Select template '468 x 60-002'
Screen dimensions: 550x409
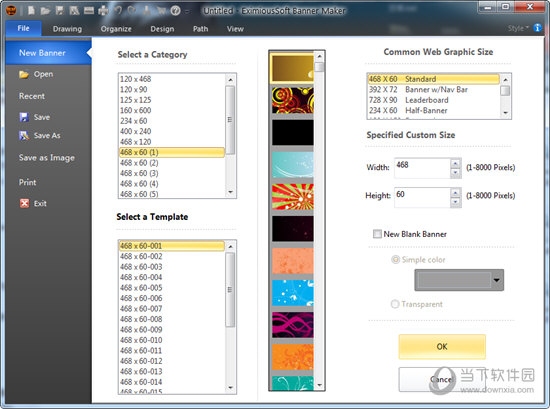(x=172, y=256)
